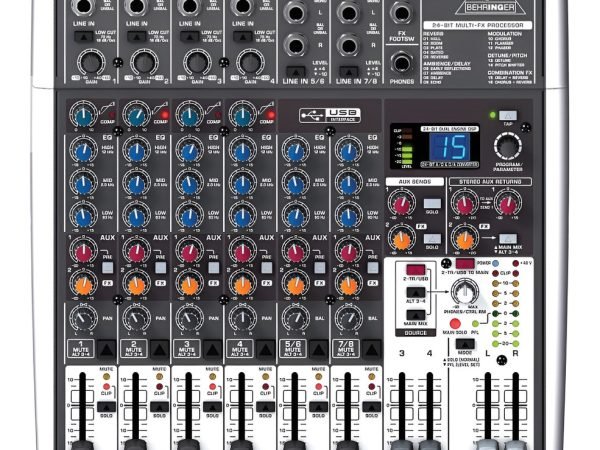Click the PHONES/CTRL RM level knob
This screenshot has width=600, height=450.
pyautogui.click(x=465, y=292)
